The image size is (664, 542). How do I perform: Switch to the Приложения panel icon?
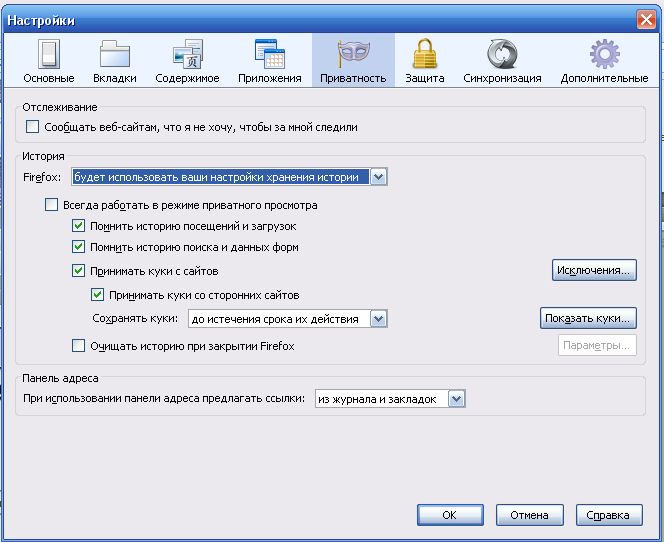[x=270, y=55]
